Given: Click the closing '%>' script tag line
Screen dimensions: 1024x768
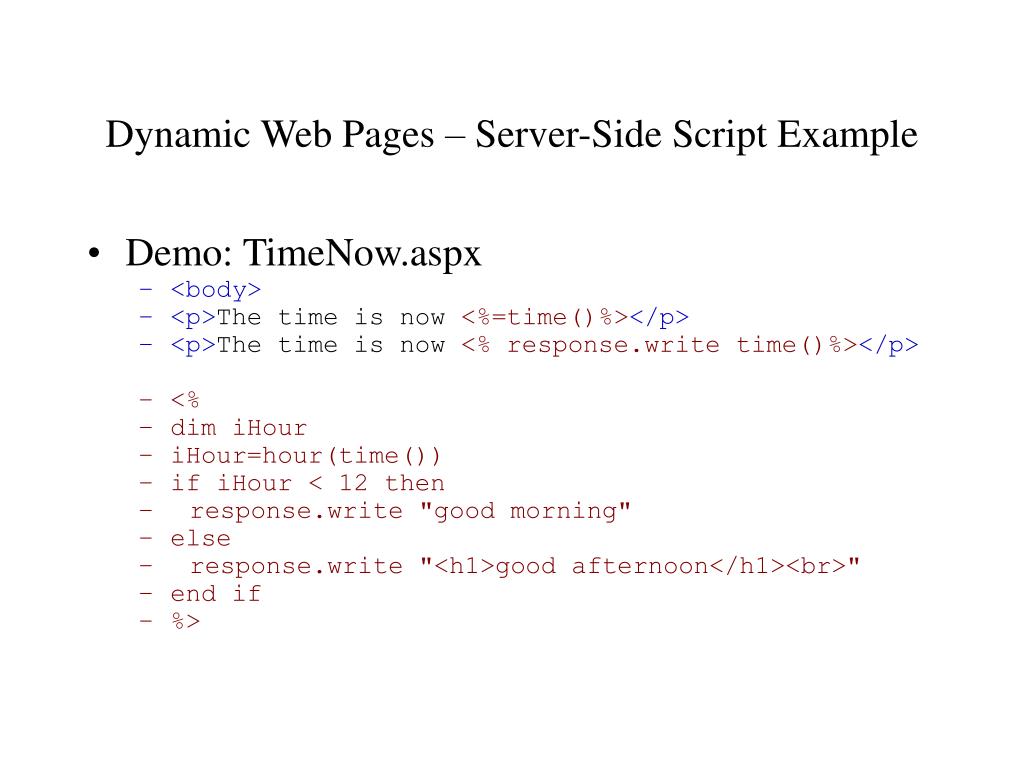Looking at the screenshot, I should click(185, 621).
